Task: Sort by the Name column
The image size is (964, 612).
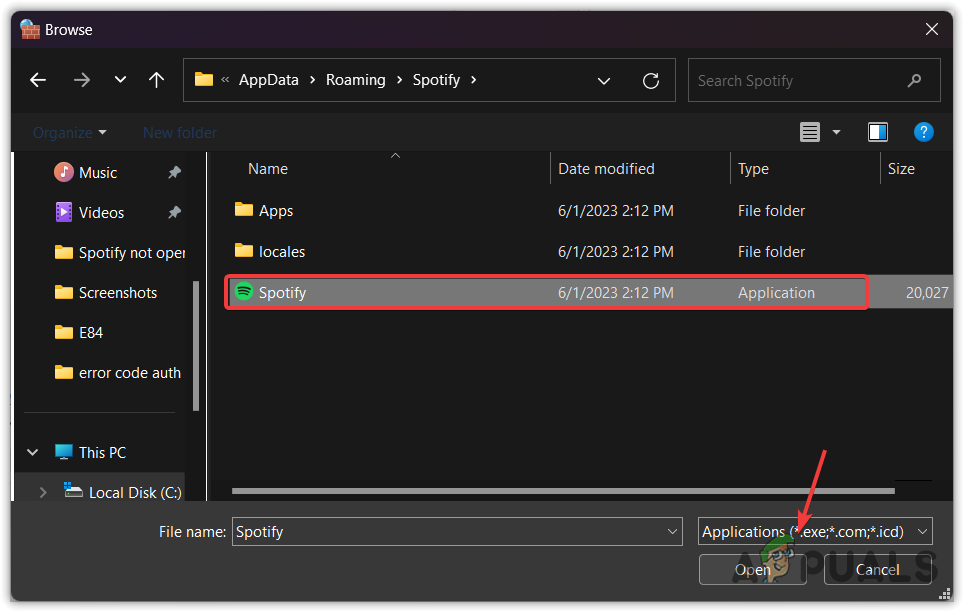Action: [268, 169]
